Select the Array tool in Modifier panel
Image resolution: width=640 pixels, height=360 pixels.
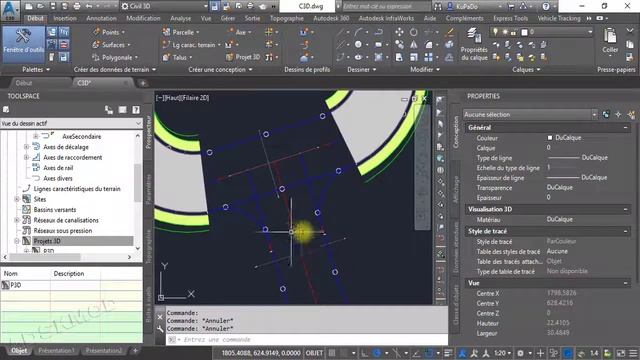click(x=429, y=57)
